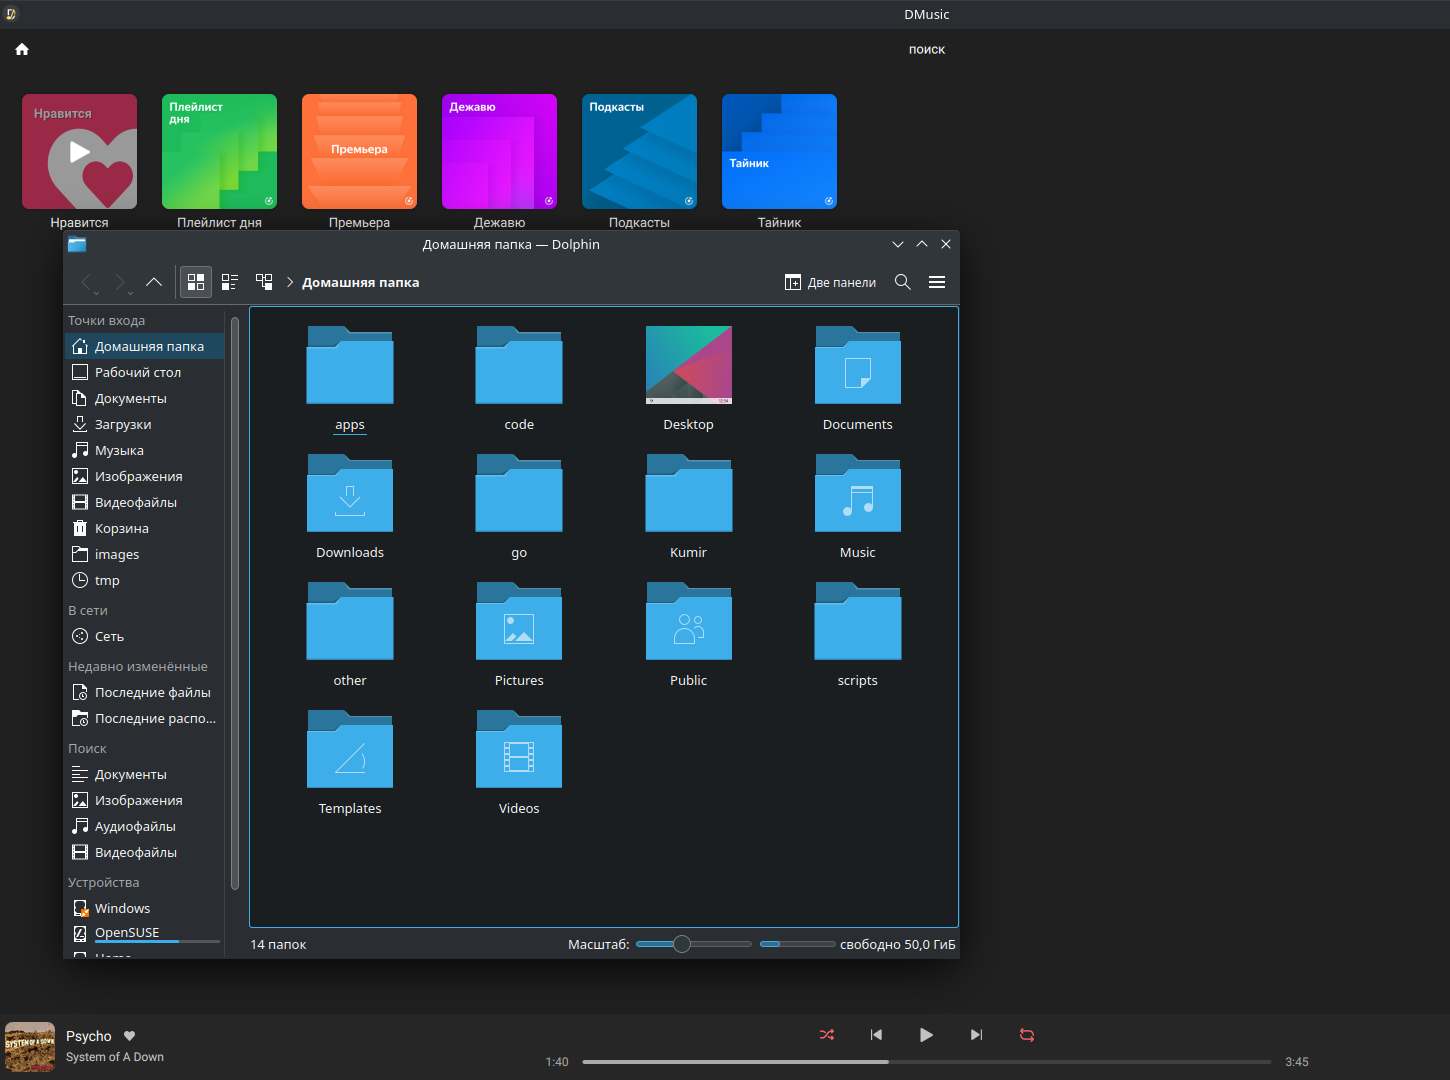The height and width of the screenshot is (1080, 1450).
Task: Select Рабочий стол in places panel
Action: click(145, 372)
